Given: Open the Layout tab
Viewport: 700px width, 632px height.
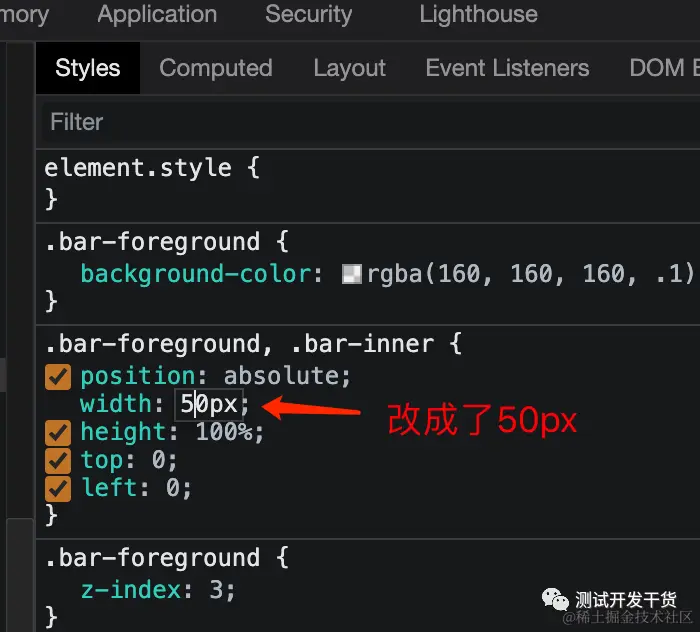Looking at the screenshot, I should [x=350, y=68].
